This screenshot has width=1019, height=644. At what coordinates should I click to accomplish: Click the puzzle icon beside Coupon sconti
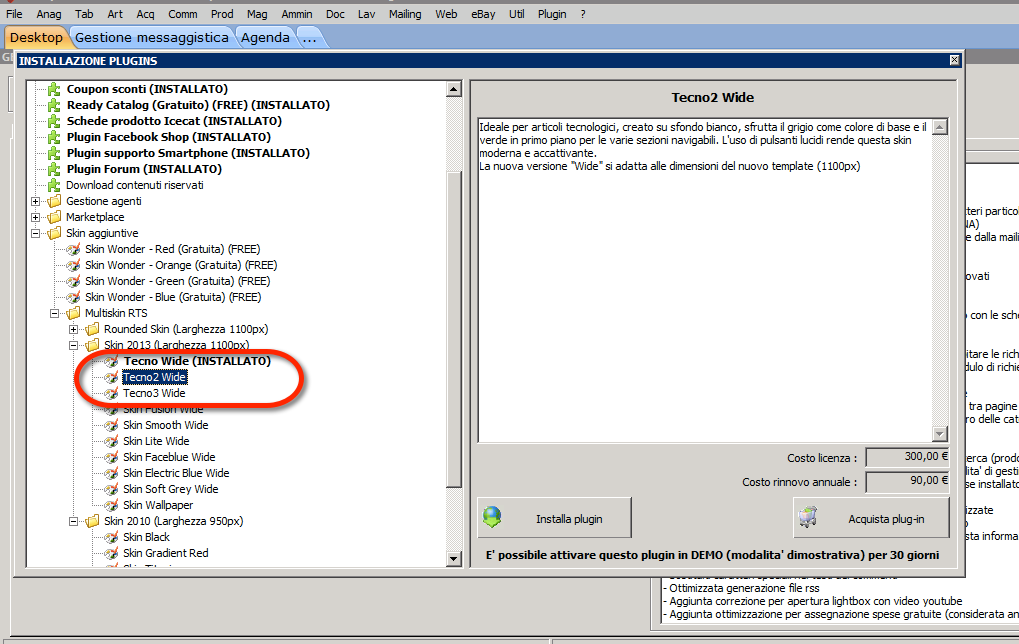pos(54,89)
